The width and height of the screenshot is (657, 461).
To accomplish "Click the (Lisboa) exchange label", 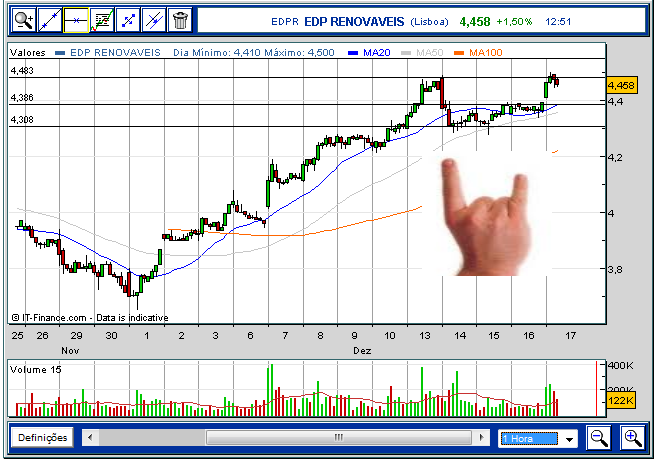I will (429, 22).
